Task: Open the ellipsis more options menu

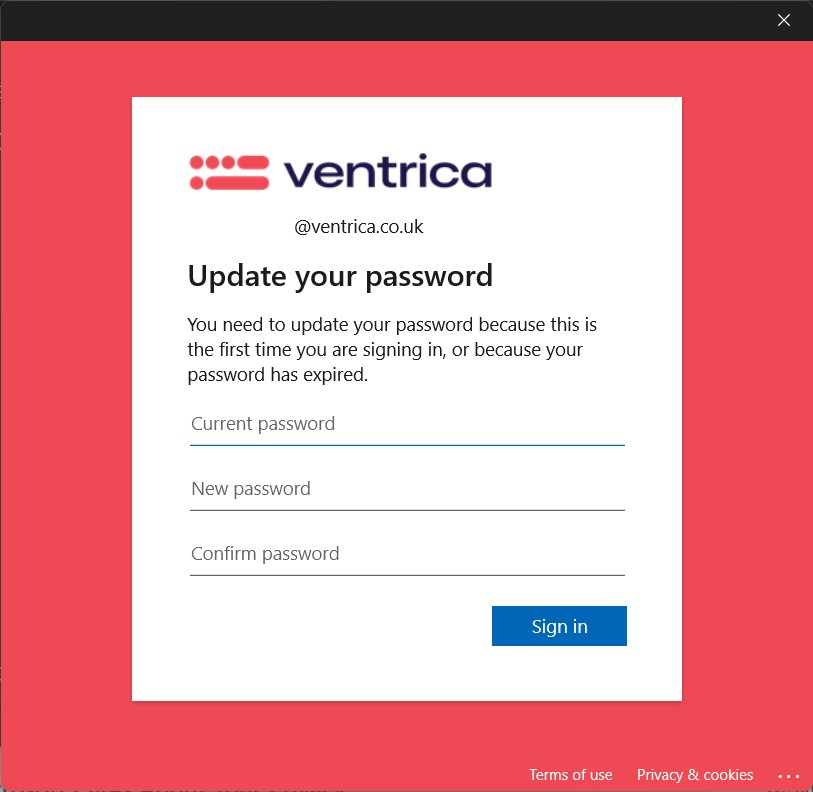Action: [789, 776]
